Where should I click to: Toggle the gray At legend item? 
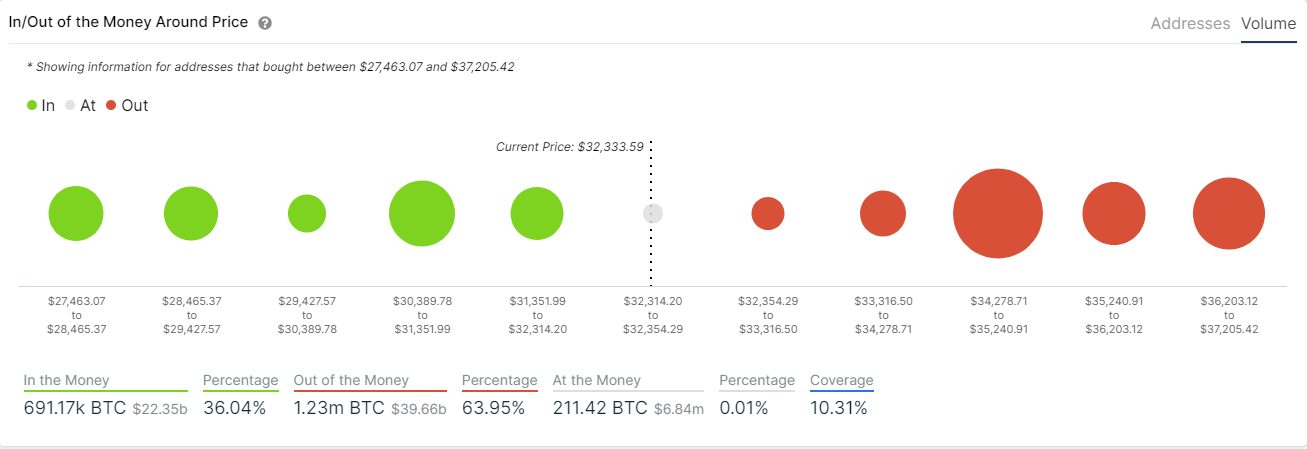[80, 105]
